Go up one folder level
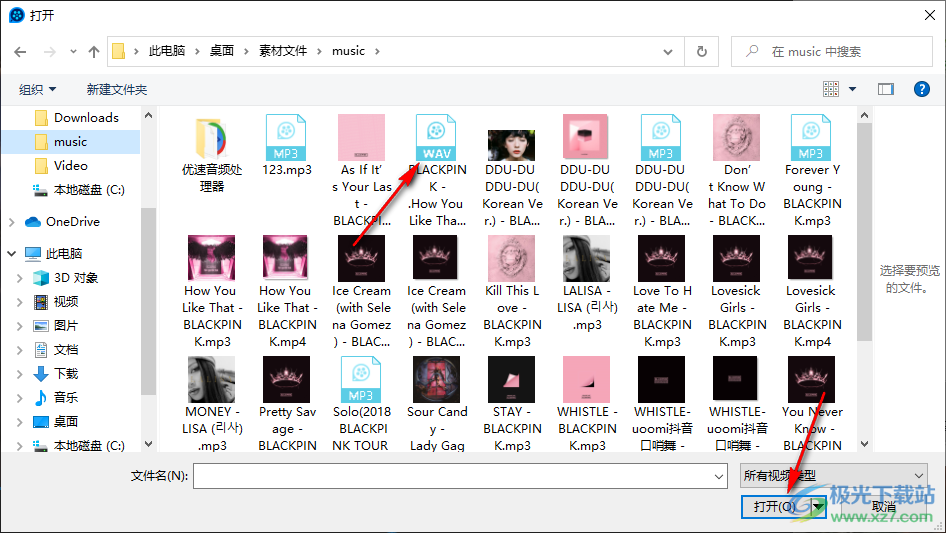The width and height of the screenshot is (946, 533). [94, 52]
